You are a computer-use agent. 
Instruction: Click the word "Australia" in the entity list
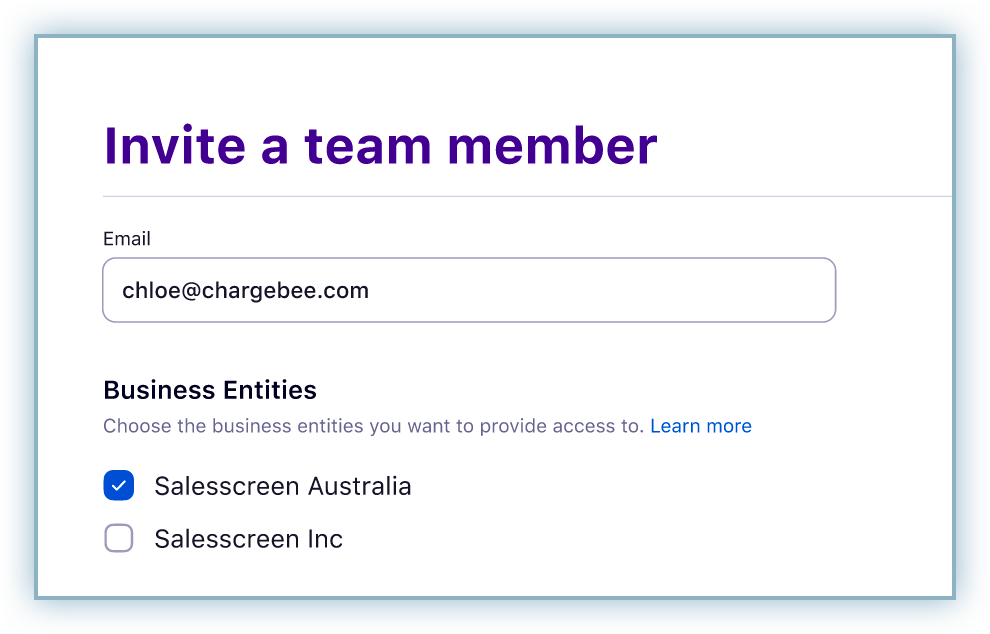(x=359, y=486)
